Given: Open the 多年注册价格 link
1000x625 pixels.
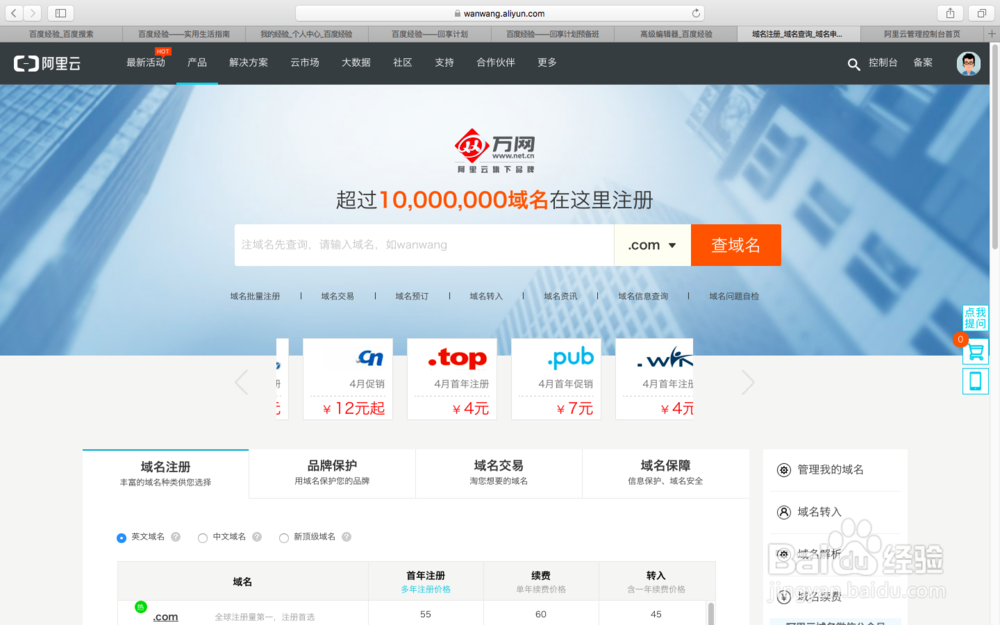Looking at the screenshot, I should [425, 589].
